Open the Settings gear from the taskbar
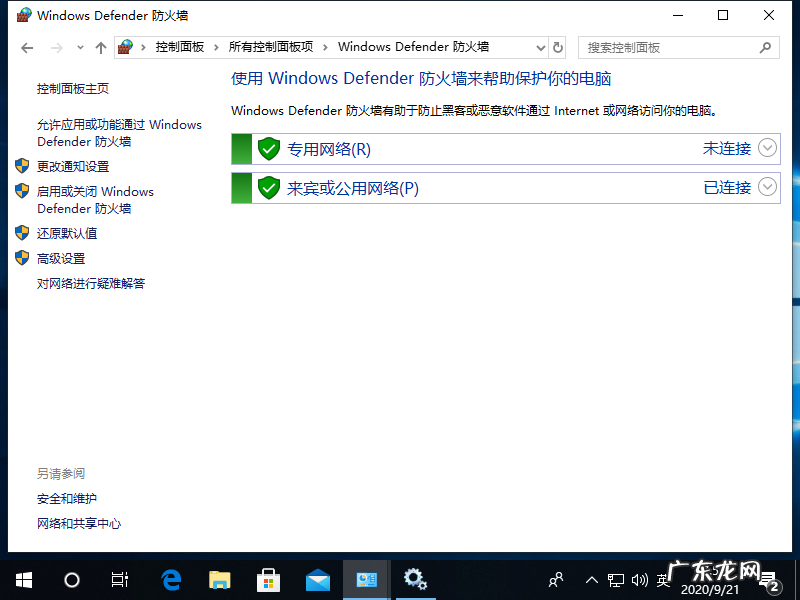 416,580
